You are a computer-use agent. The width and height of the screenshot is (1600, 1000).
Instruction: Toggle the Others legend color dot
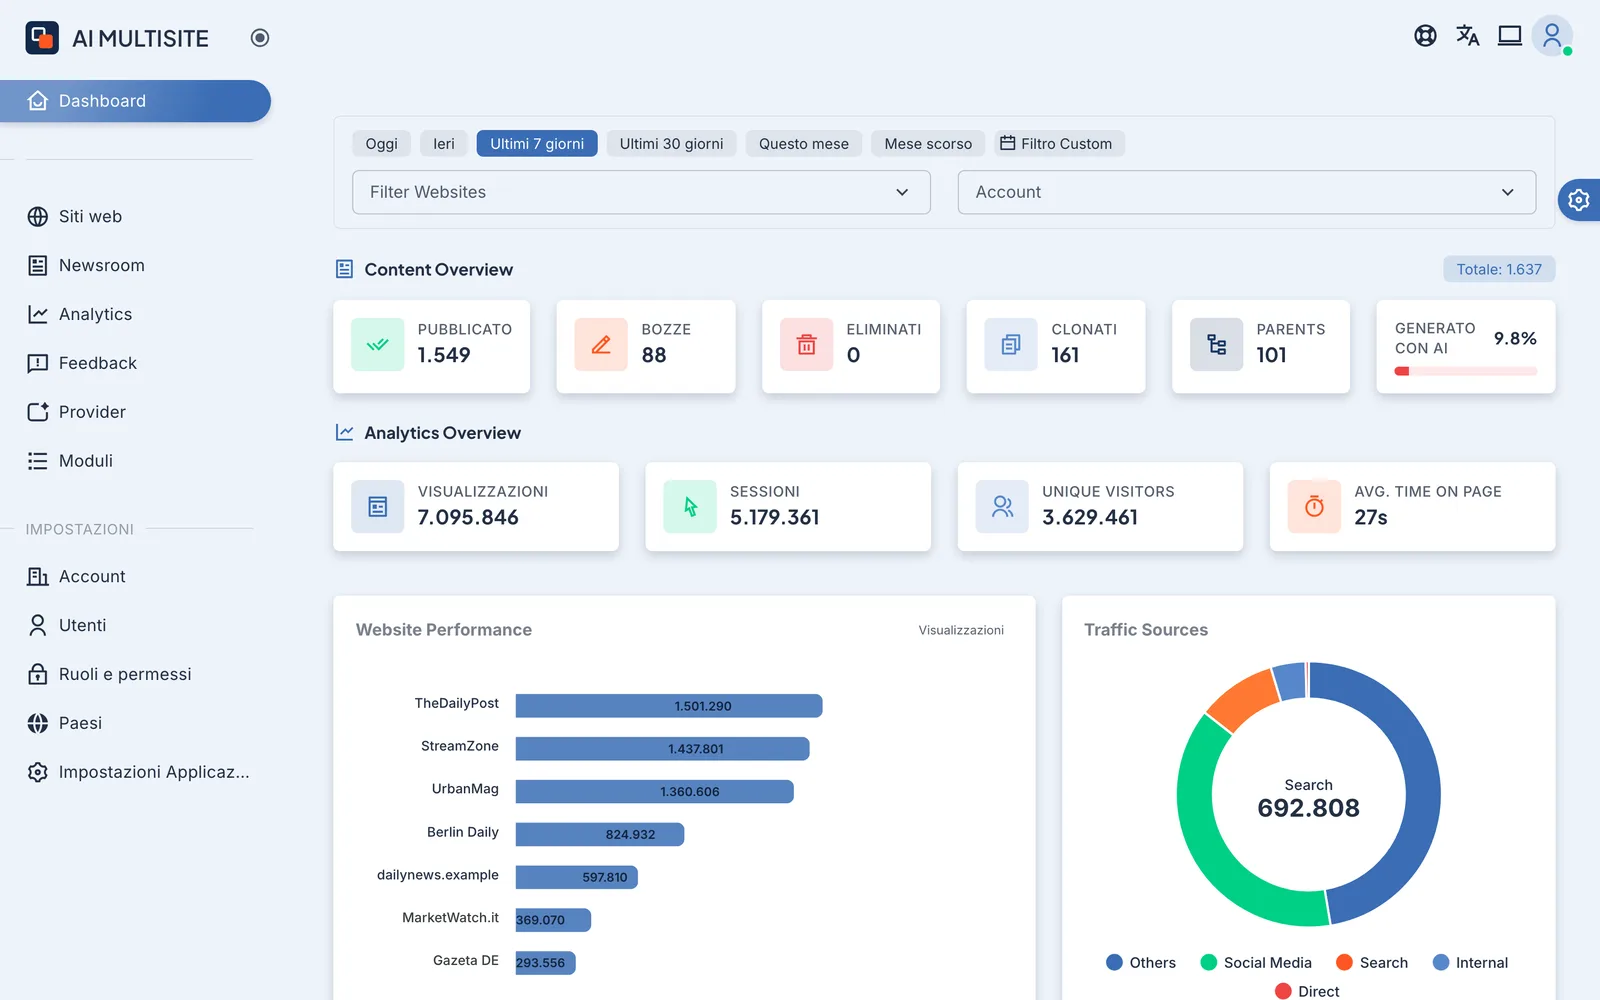pos(1114,962)
